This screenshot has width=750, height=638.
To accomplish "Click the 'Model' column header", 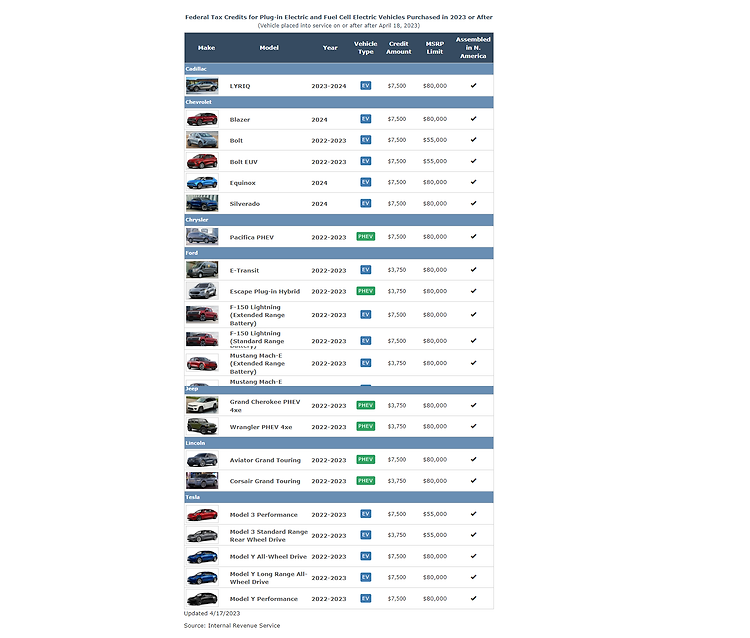I will [269, 48].
